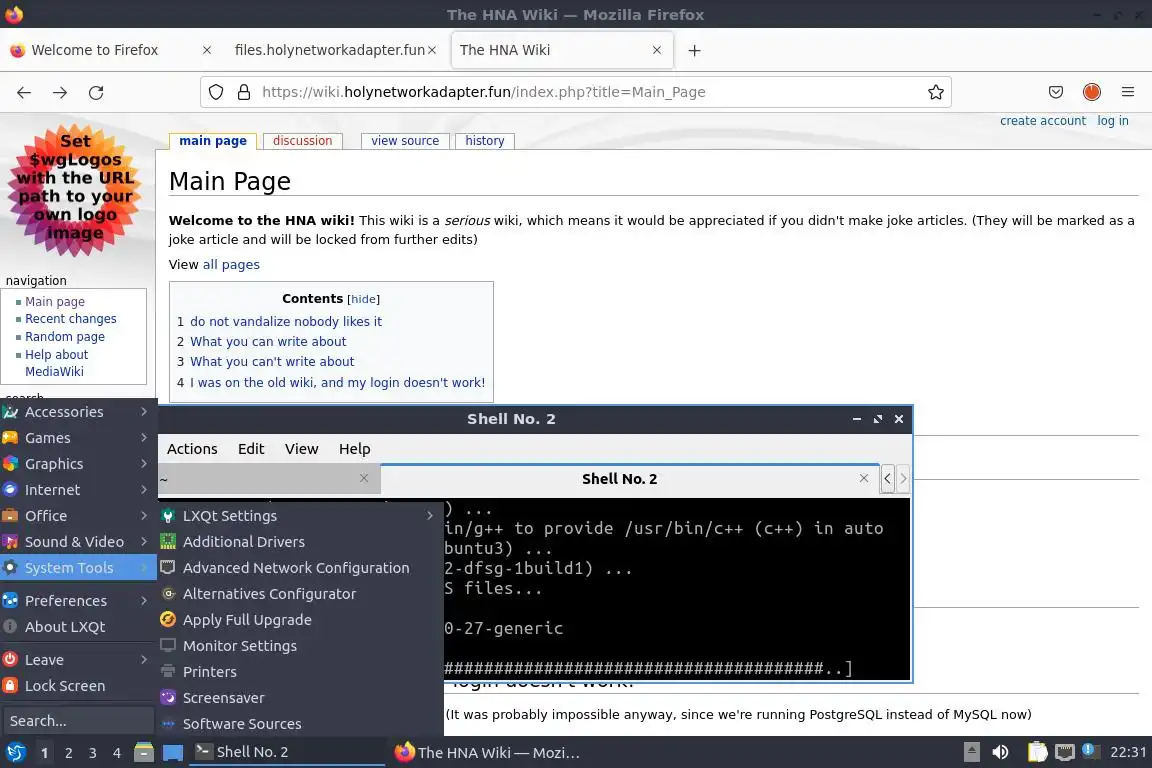Open terminal Help menu
The width and height of the screenshot is (1152, 768).
point(354,449)
